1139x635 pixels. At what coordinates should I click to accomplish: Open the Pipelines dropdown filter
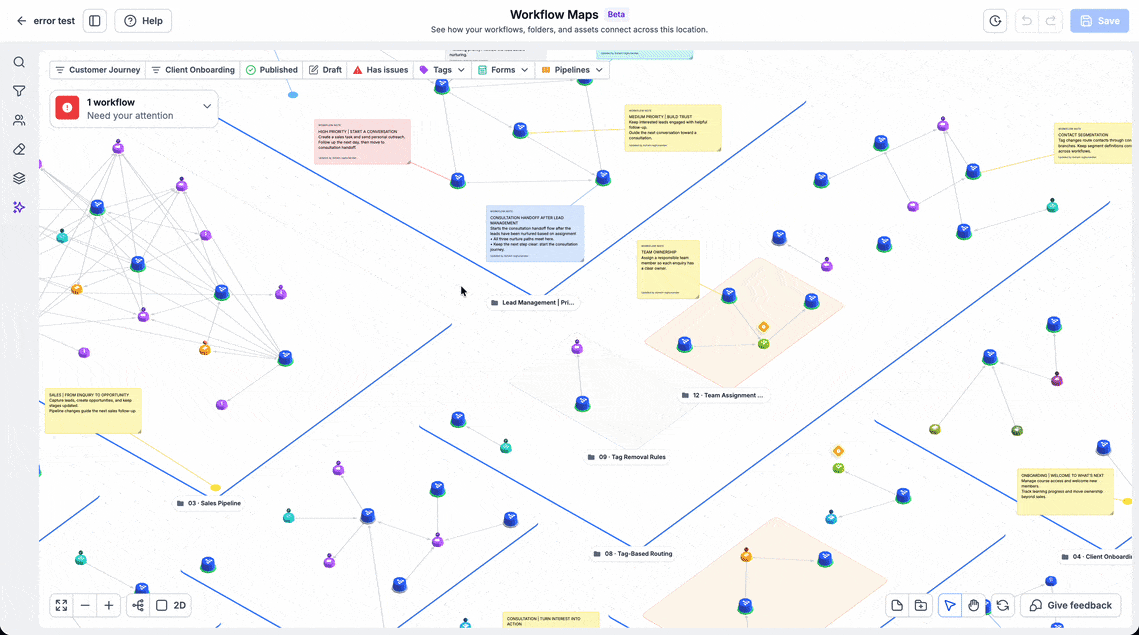(572, 70)
